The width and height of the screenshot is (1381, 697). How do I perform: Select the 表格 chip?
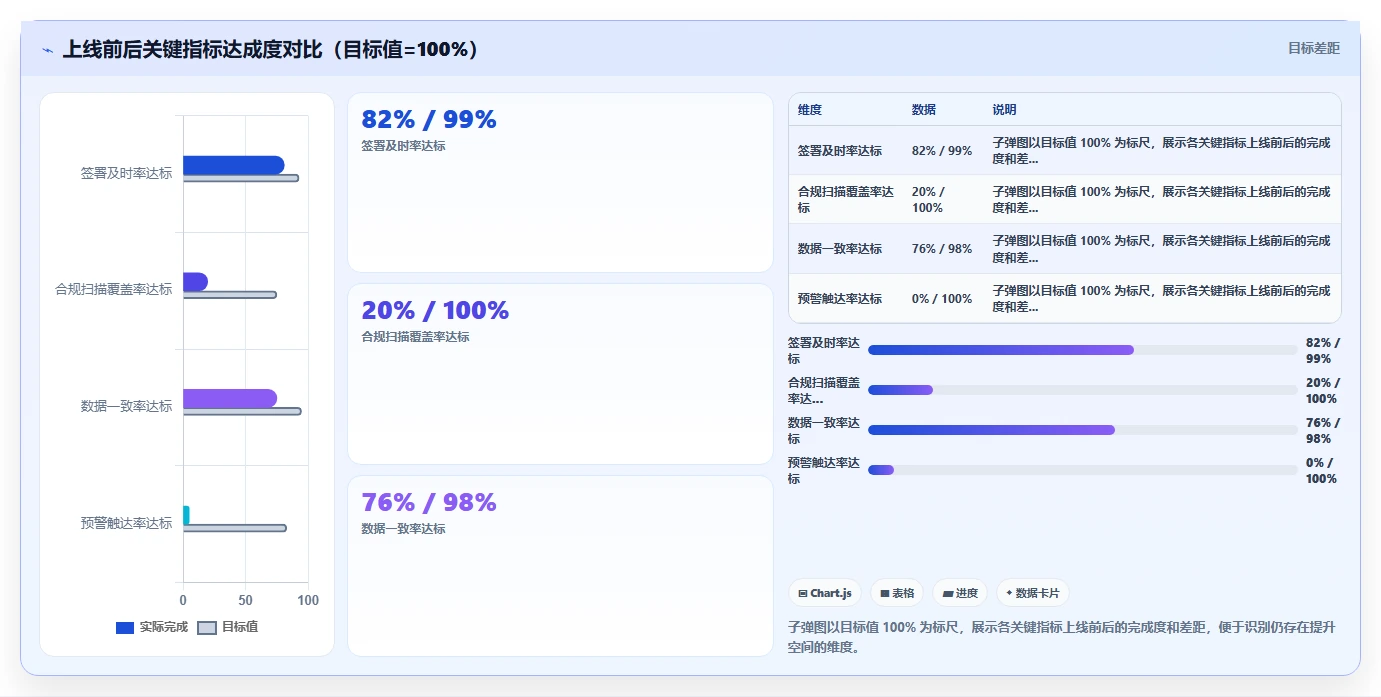897,593
